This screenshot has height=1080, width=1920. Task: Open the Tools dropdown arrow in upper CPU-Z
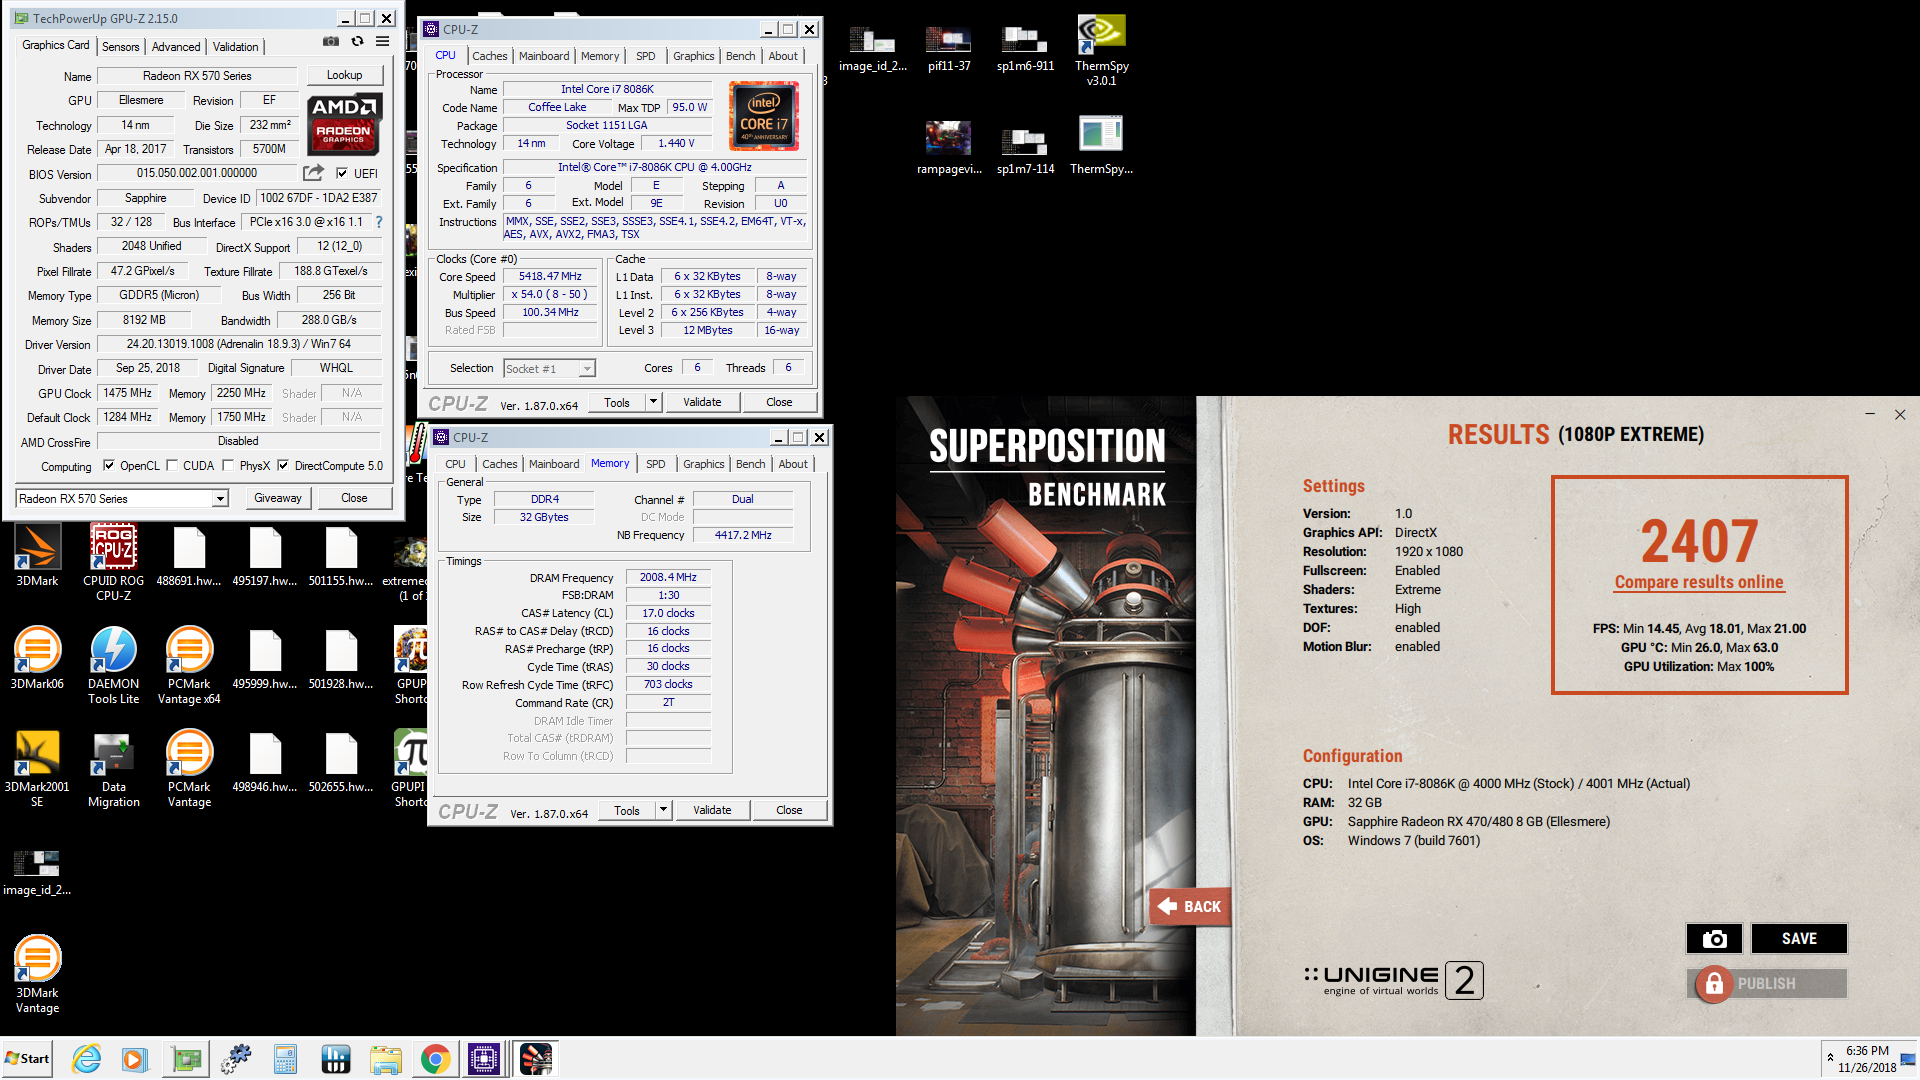[653, 402]
